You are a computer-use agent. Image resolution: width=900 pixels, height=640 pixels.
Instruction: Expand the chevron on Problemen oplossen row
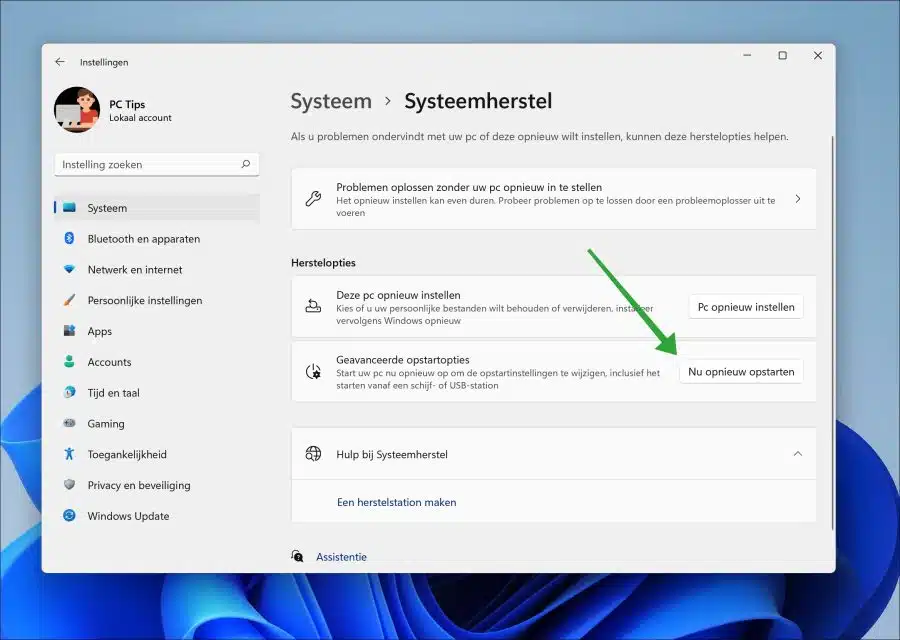coord(798,199)
